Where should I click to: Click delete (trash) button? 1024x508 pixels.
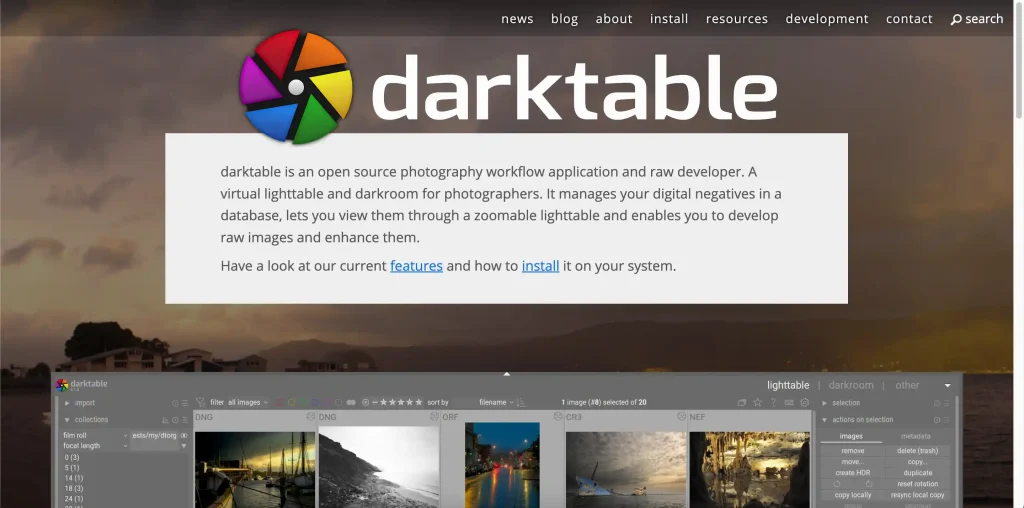click(918, 451)
